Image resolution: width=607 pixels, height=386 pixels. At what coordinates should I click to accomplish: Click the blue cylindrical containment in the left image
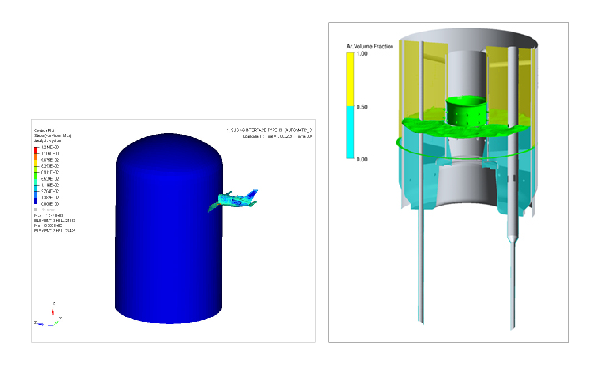tap(169, 228)
